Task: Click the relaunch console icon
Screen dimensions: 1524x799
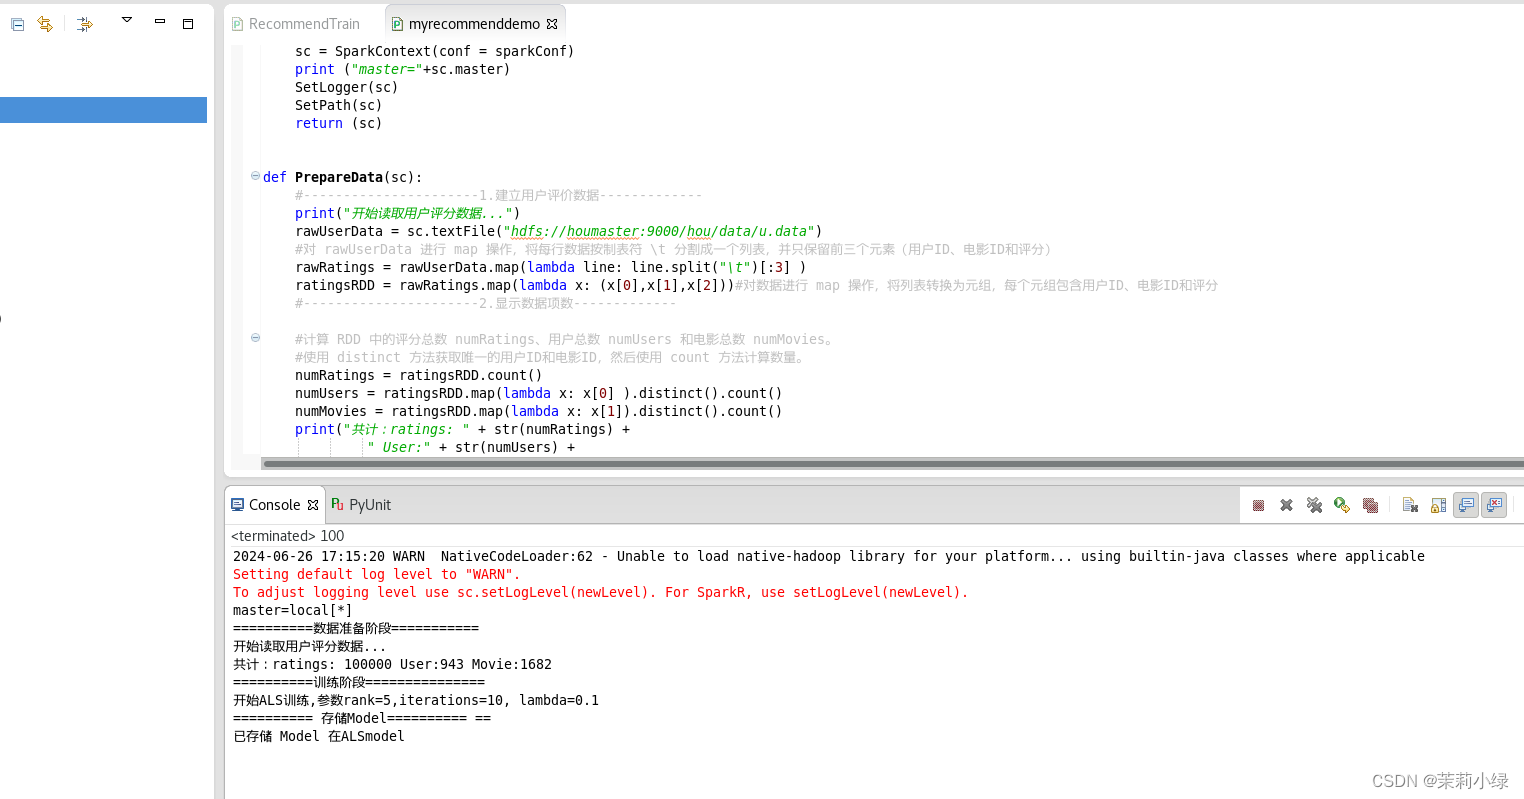Action: point(1342,505)
